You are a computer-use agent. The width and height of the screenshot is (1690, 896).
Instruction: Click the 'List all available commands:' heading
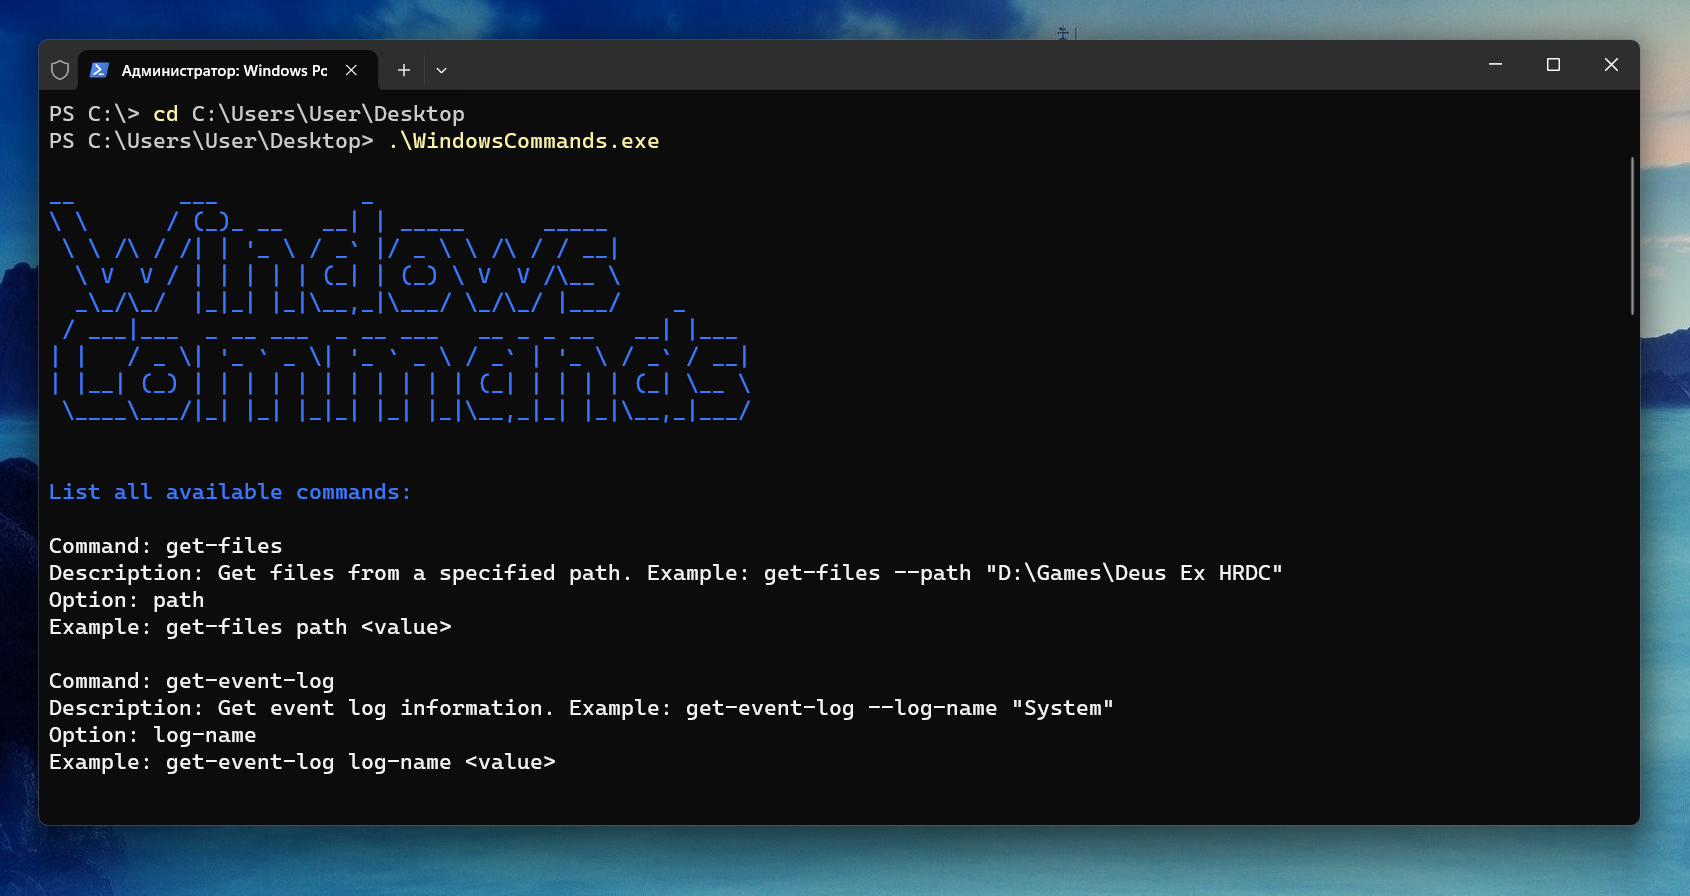[x=230, y=492]
